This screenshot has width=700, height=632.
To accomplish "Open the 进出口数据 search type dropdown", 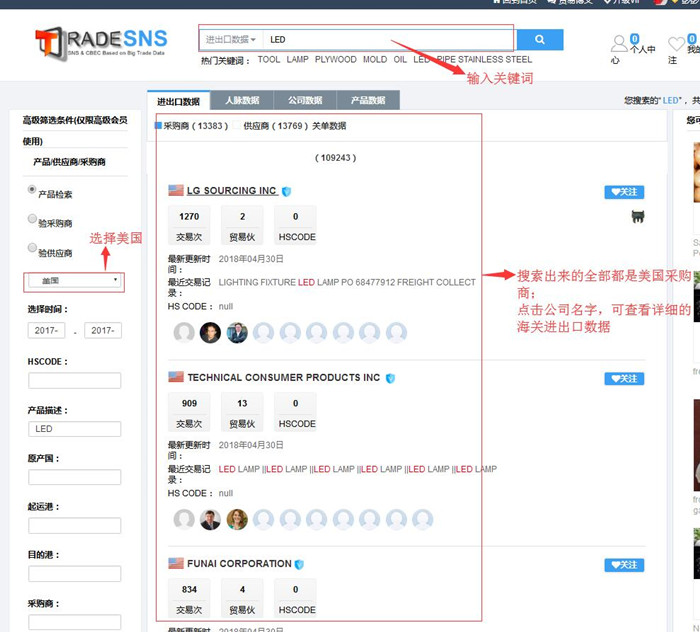I will [231, 39].
